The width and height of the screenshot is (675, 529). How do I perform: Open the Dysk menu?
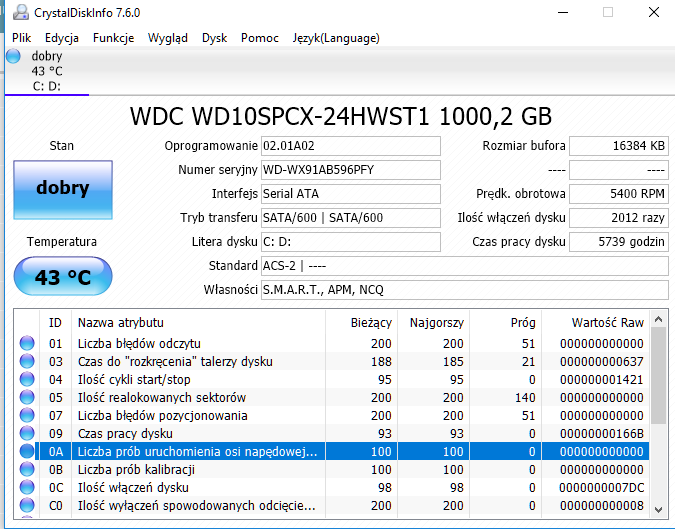click(214, 38)
